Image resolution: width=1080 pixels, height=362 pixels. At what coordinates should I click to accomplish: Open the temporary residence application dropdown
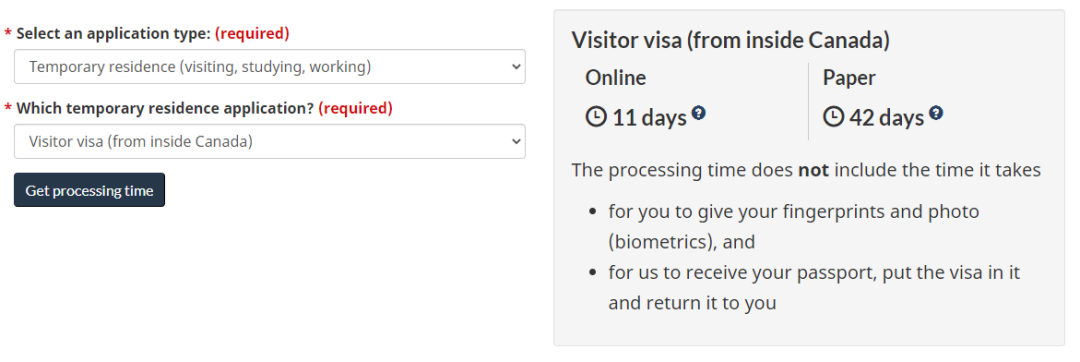[269, 142]
